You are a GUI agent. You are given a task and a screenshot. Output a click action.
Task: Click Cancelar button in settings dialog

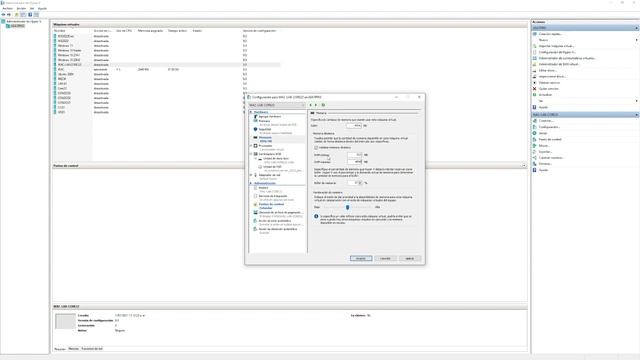(x=385, y=258)
